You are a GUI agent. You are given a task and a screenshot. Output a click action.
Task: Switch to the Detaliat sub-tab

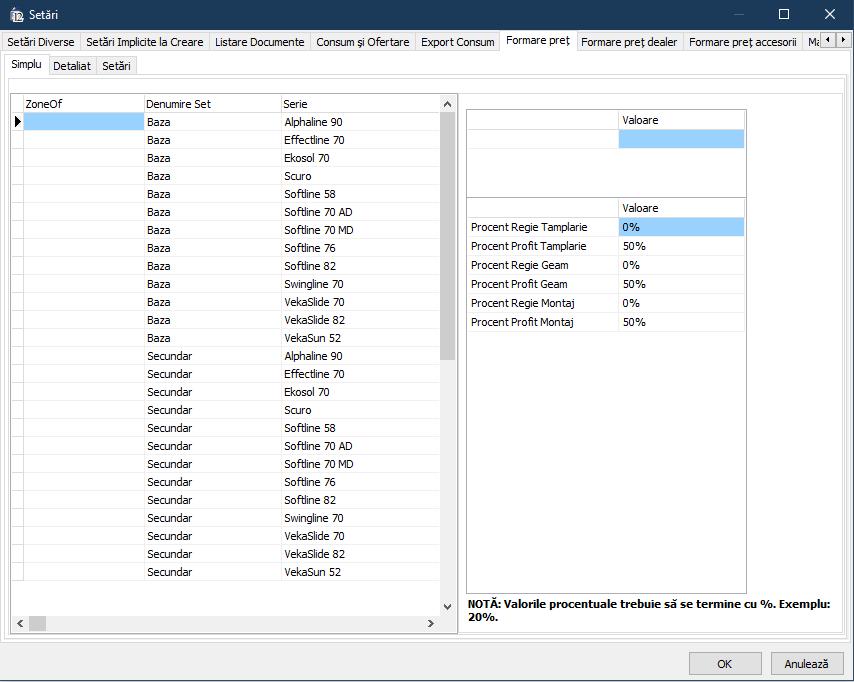(x=72, y=65)
